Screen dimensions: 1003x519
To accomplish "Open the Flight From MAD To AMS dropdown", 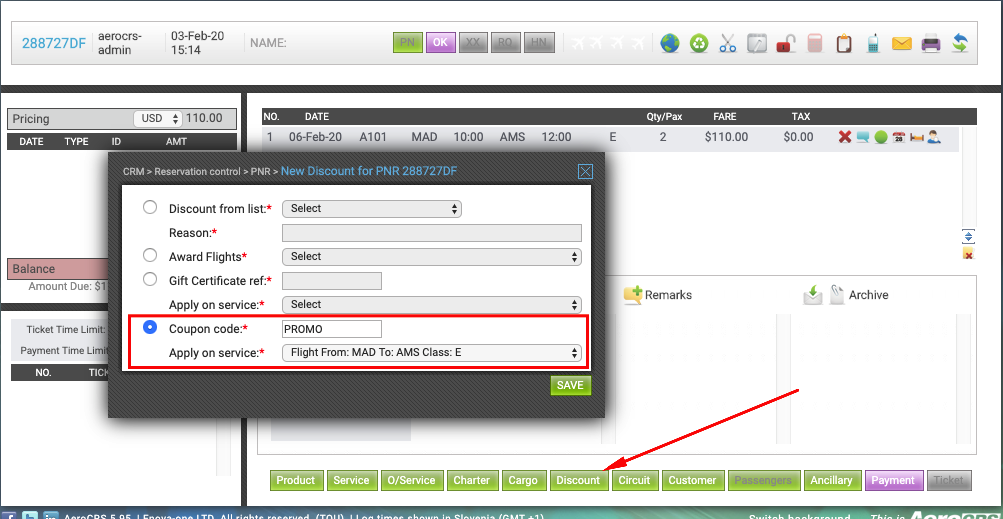I will (432, 353).
